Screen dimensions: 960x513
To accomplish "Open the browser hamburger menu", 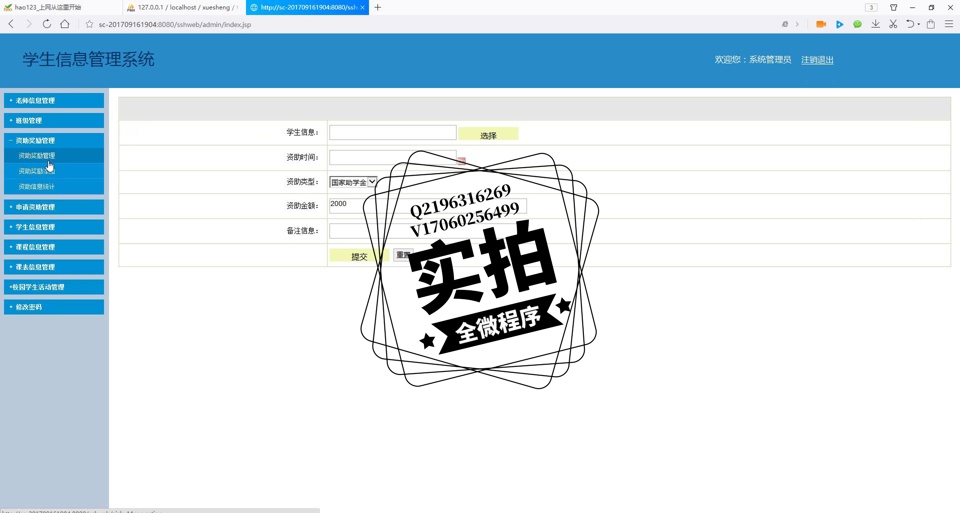I will tap(949, 24).
